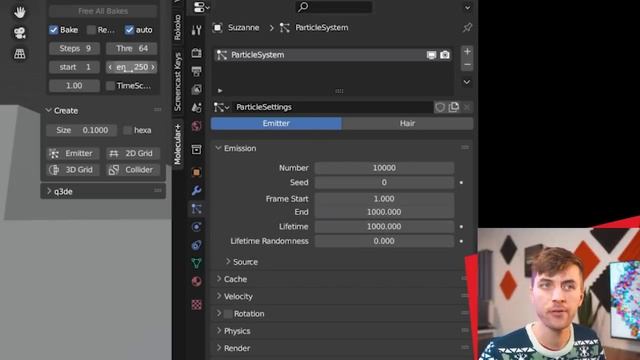Image resolution: width=640 pixels, height=360 pixels.
Task: Toggle ParticleSystem render camera icon
Action: tap(445, 55)
